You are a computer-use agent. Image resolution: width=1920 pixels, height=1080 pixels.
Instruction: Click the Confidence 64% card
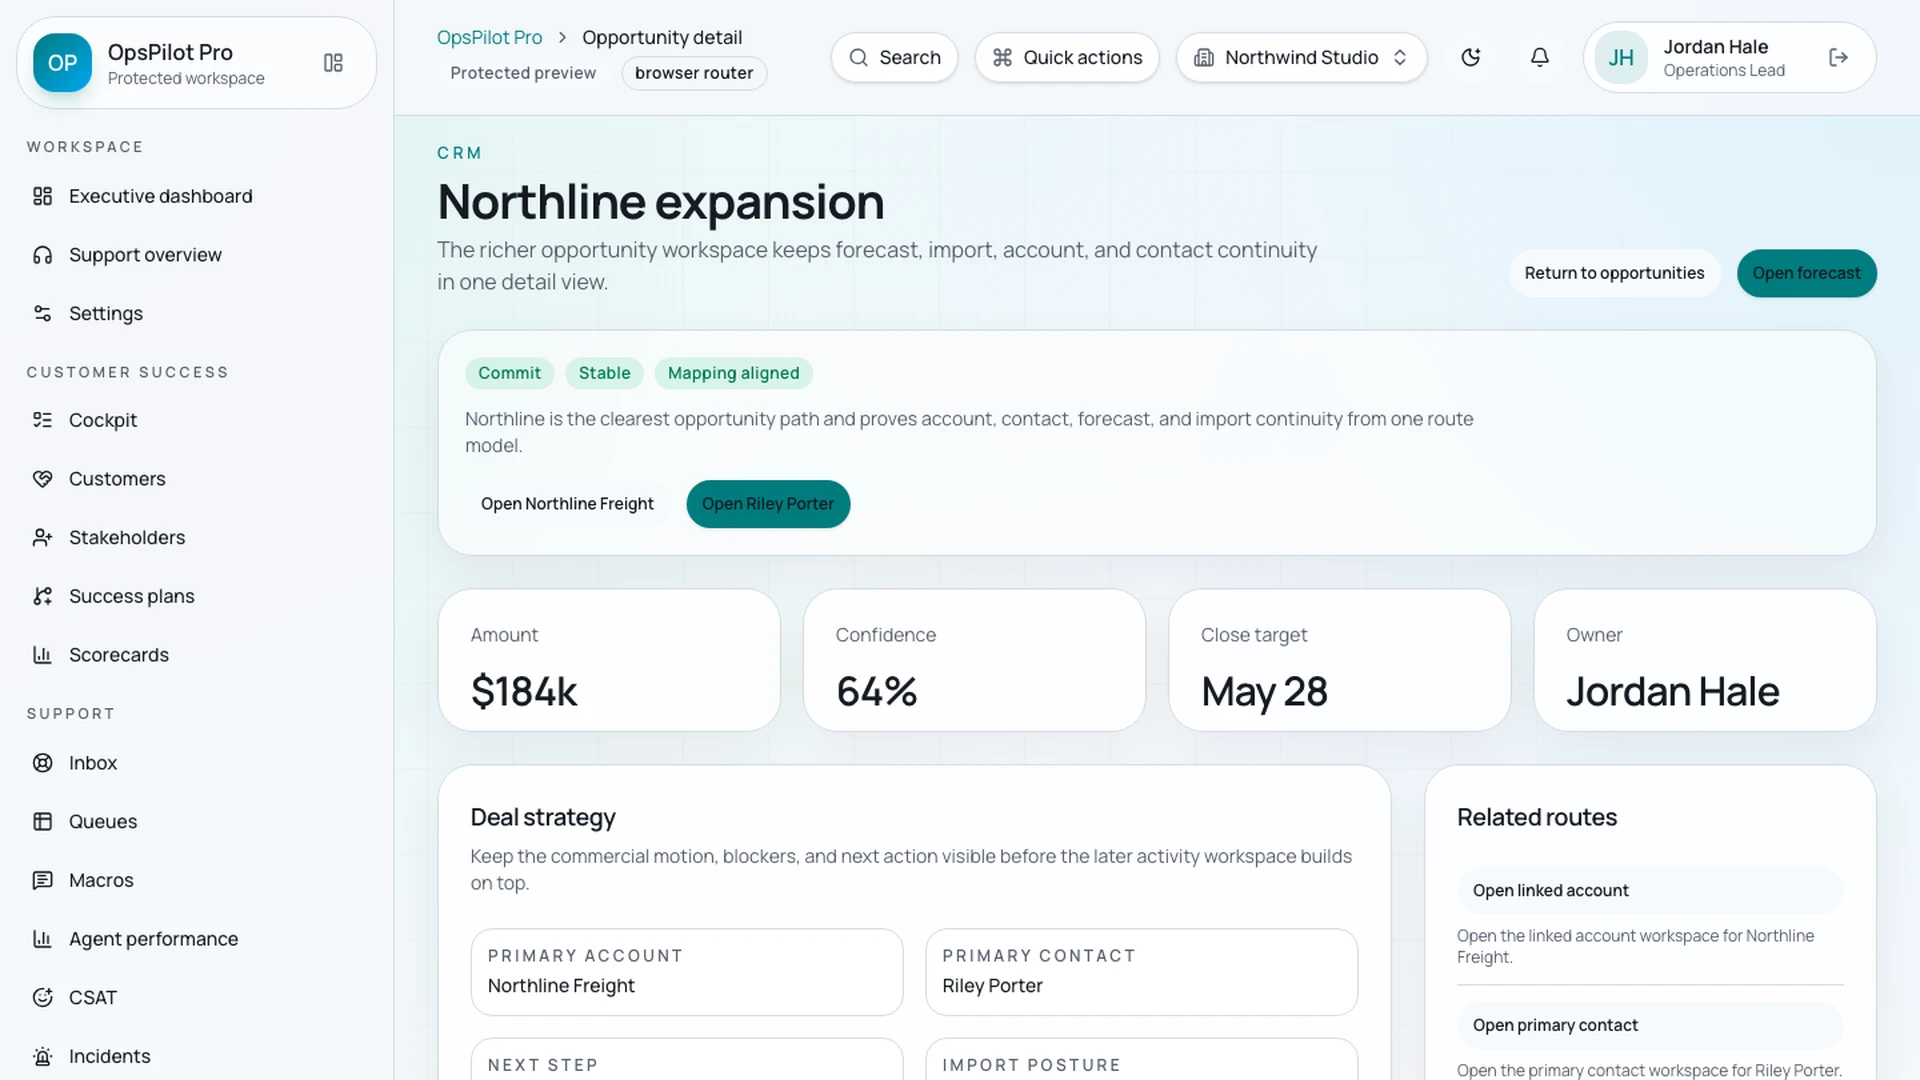(974, 660)
